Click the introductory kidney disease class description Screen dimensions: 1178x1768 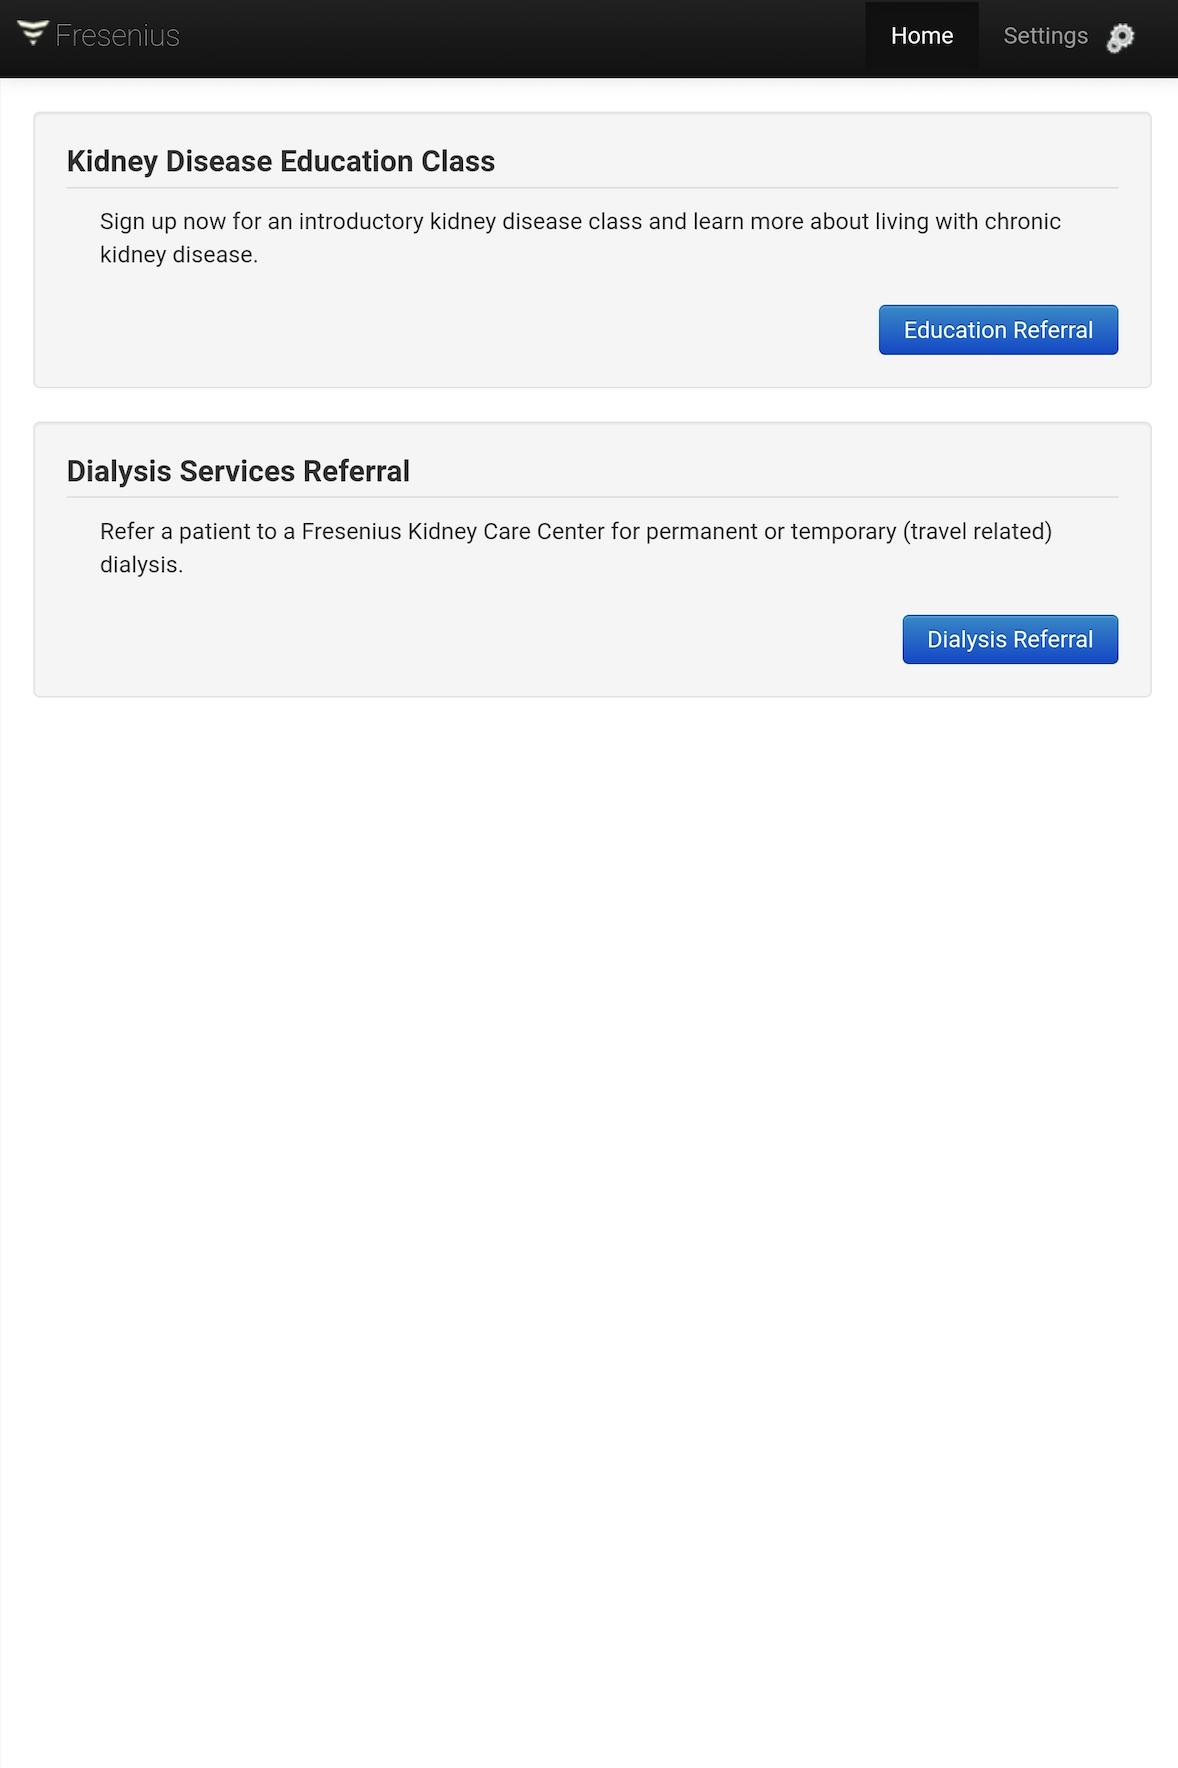tap(580, 238)
